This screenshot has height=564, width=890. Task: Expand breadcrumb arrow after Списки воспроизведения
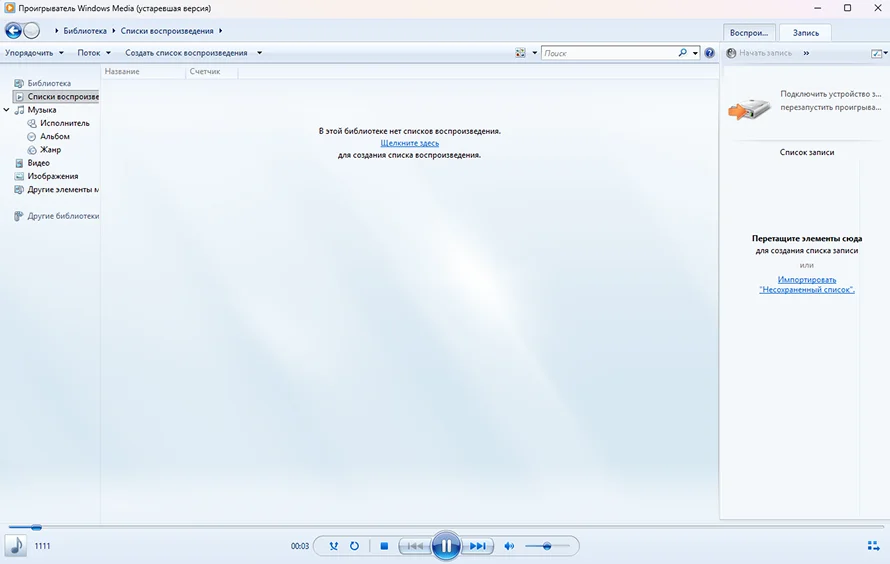point(220,31)
